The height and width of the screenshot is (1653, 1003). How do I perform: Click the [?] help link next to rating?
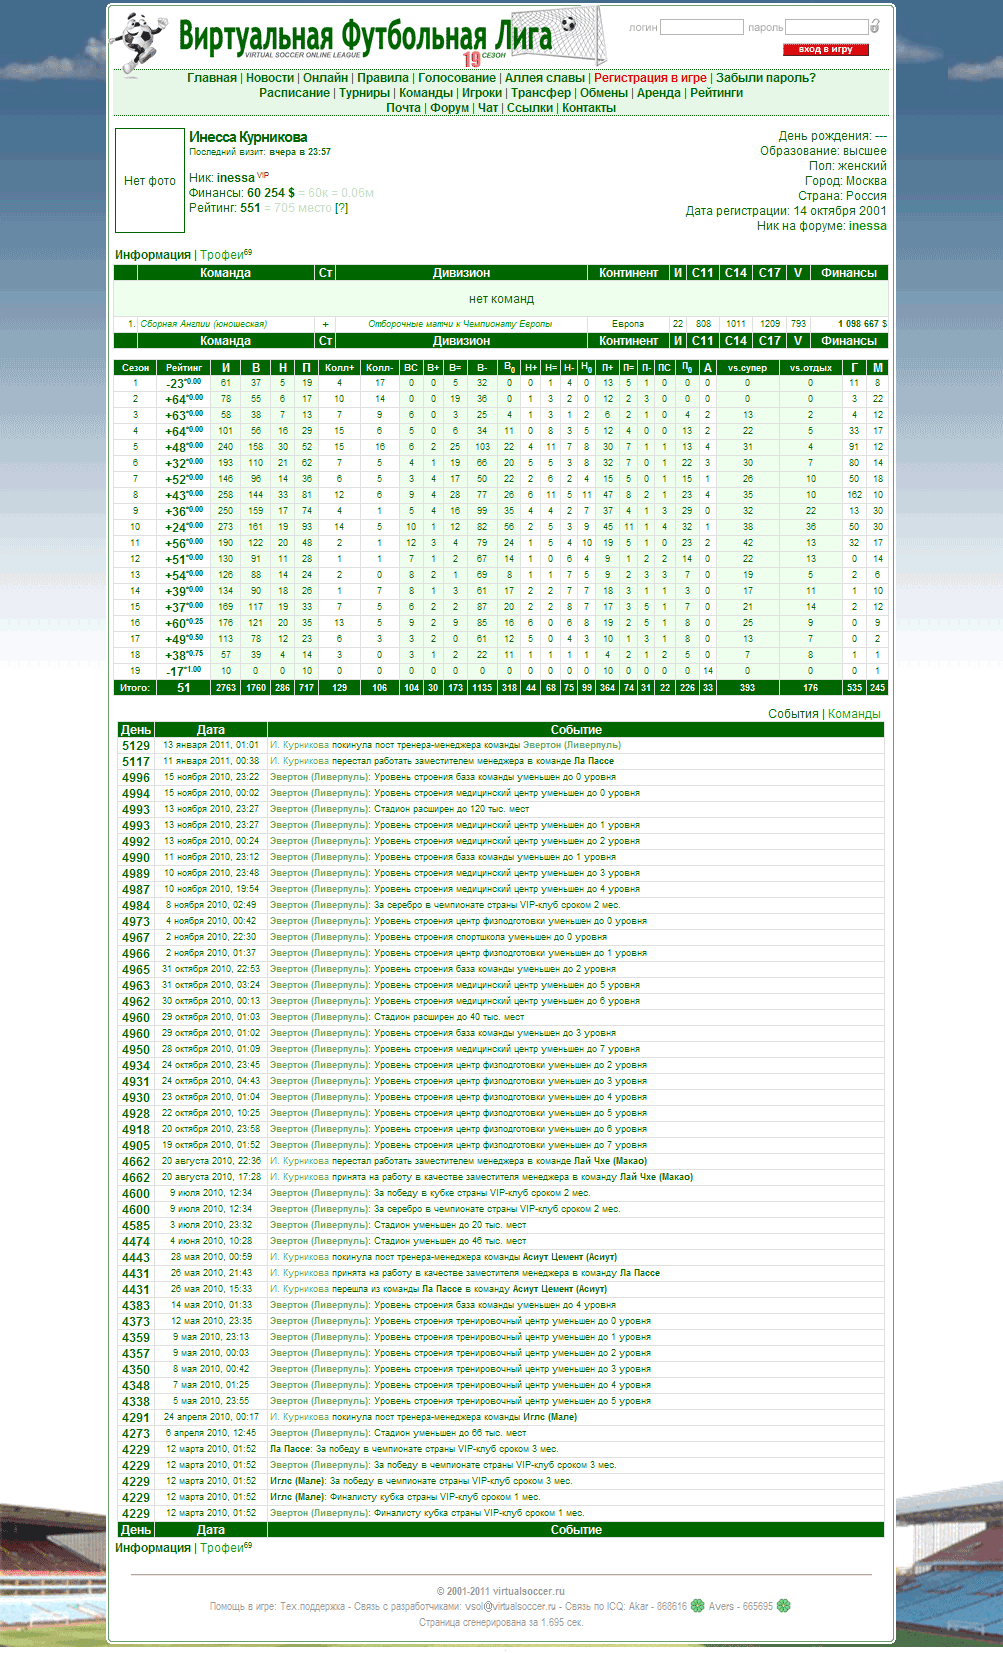point(342,208)
